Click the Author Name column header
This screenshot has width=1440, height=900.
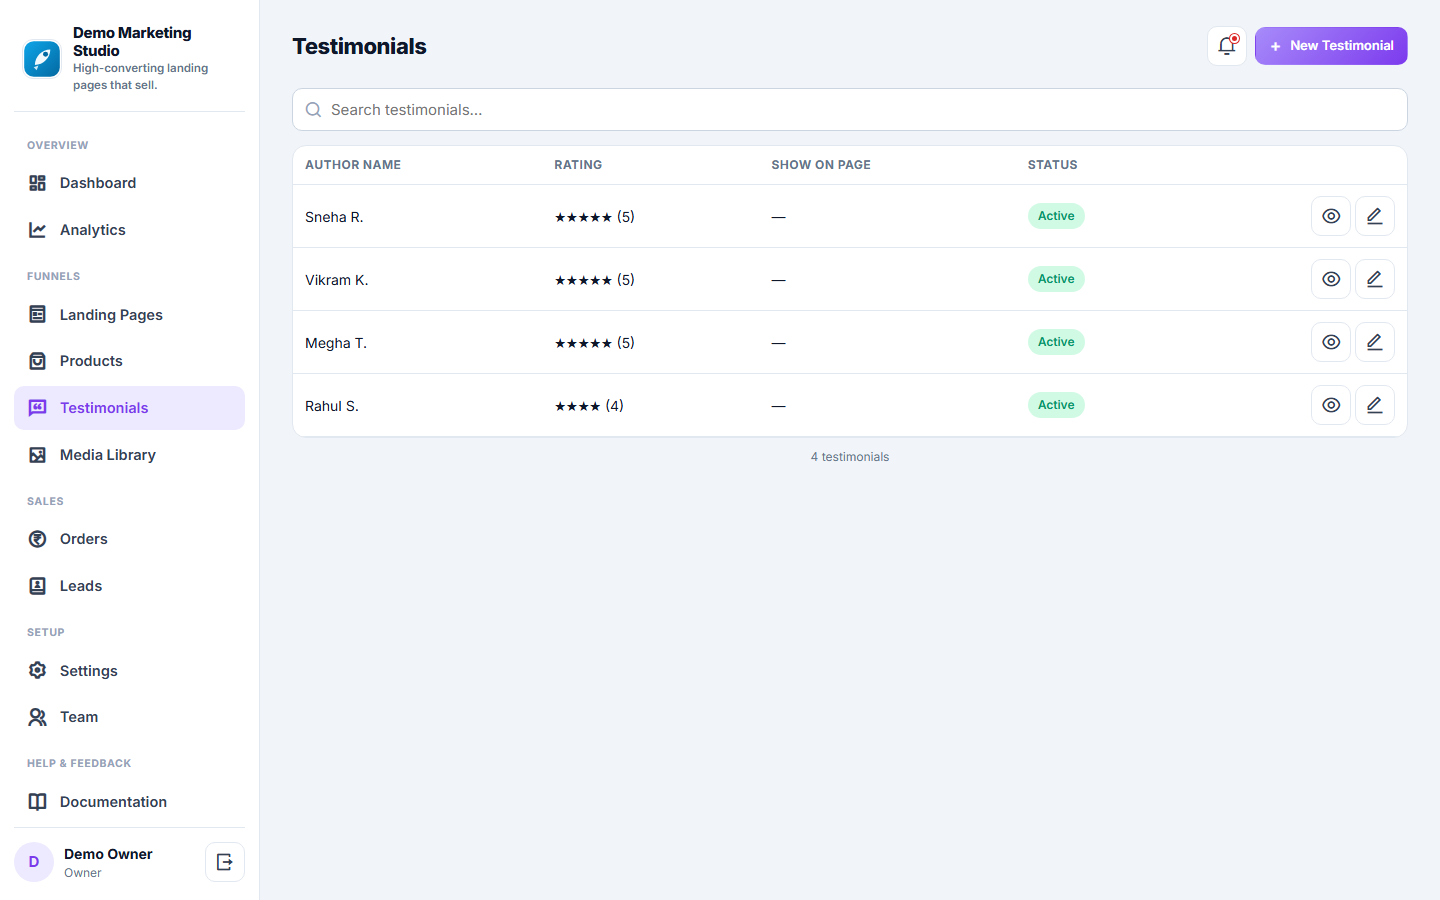(x=353, y=165)
